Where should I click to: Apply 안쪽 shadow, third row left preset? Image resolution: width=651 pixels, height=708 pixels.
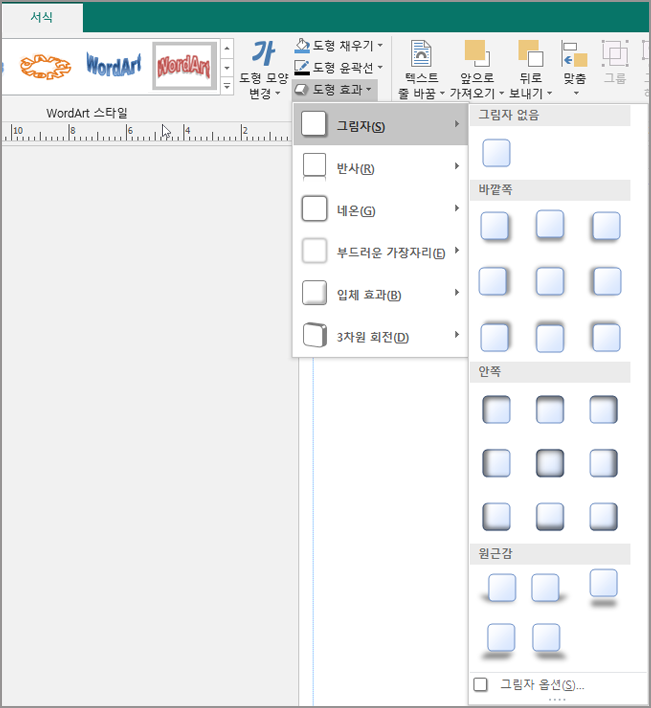496,517
